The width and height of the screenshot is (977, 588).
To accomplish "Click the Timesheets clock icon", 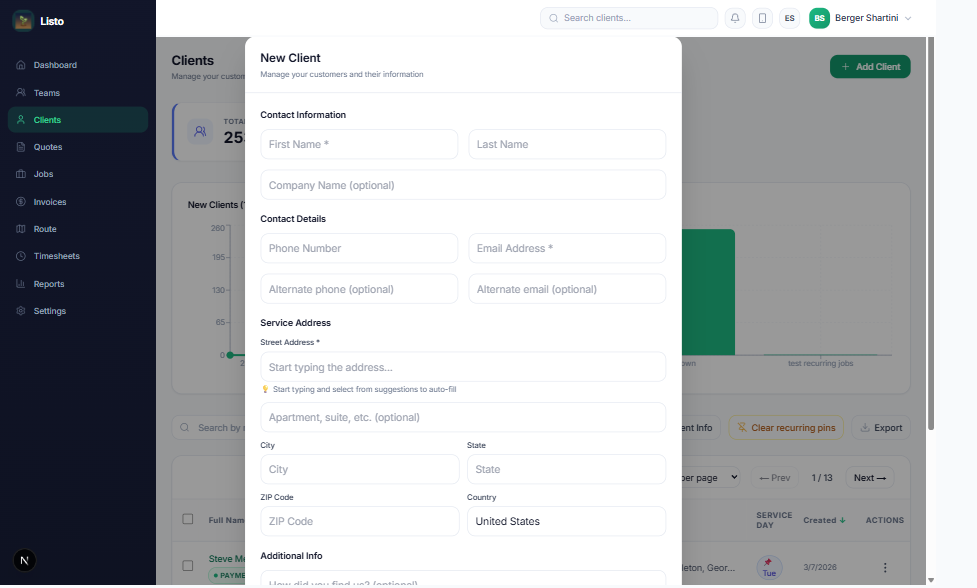I will [21, 256].
